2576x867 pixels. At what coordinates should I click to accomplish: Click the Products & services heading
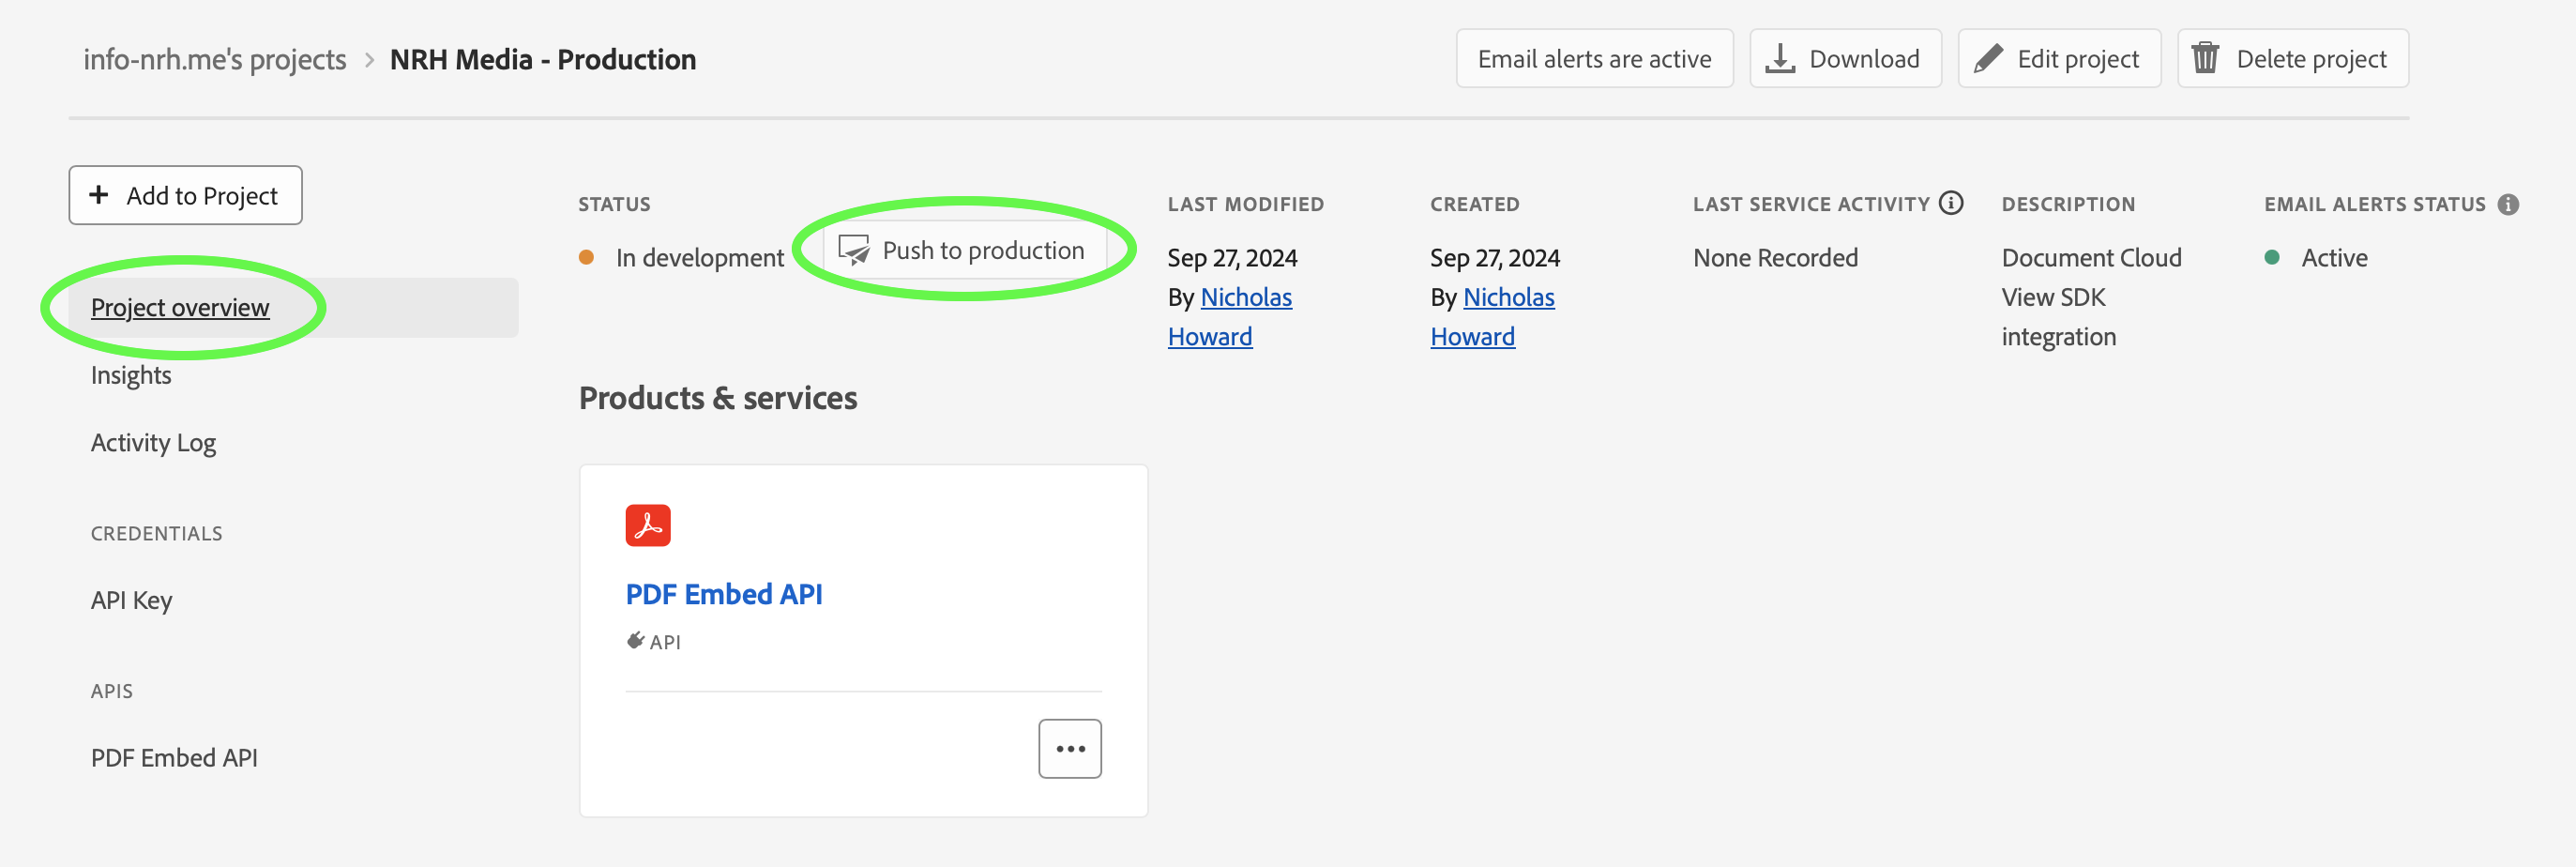click(x=718, y=397)
